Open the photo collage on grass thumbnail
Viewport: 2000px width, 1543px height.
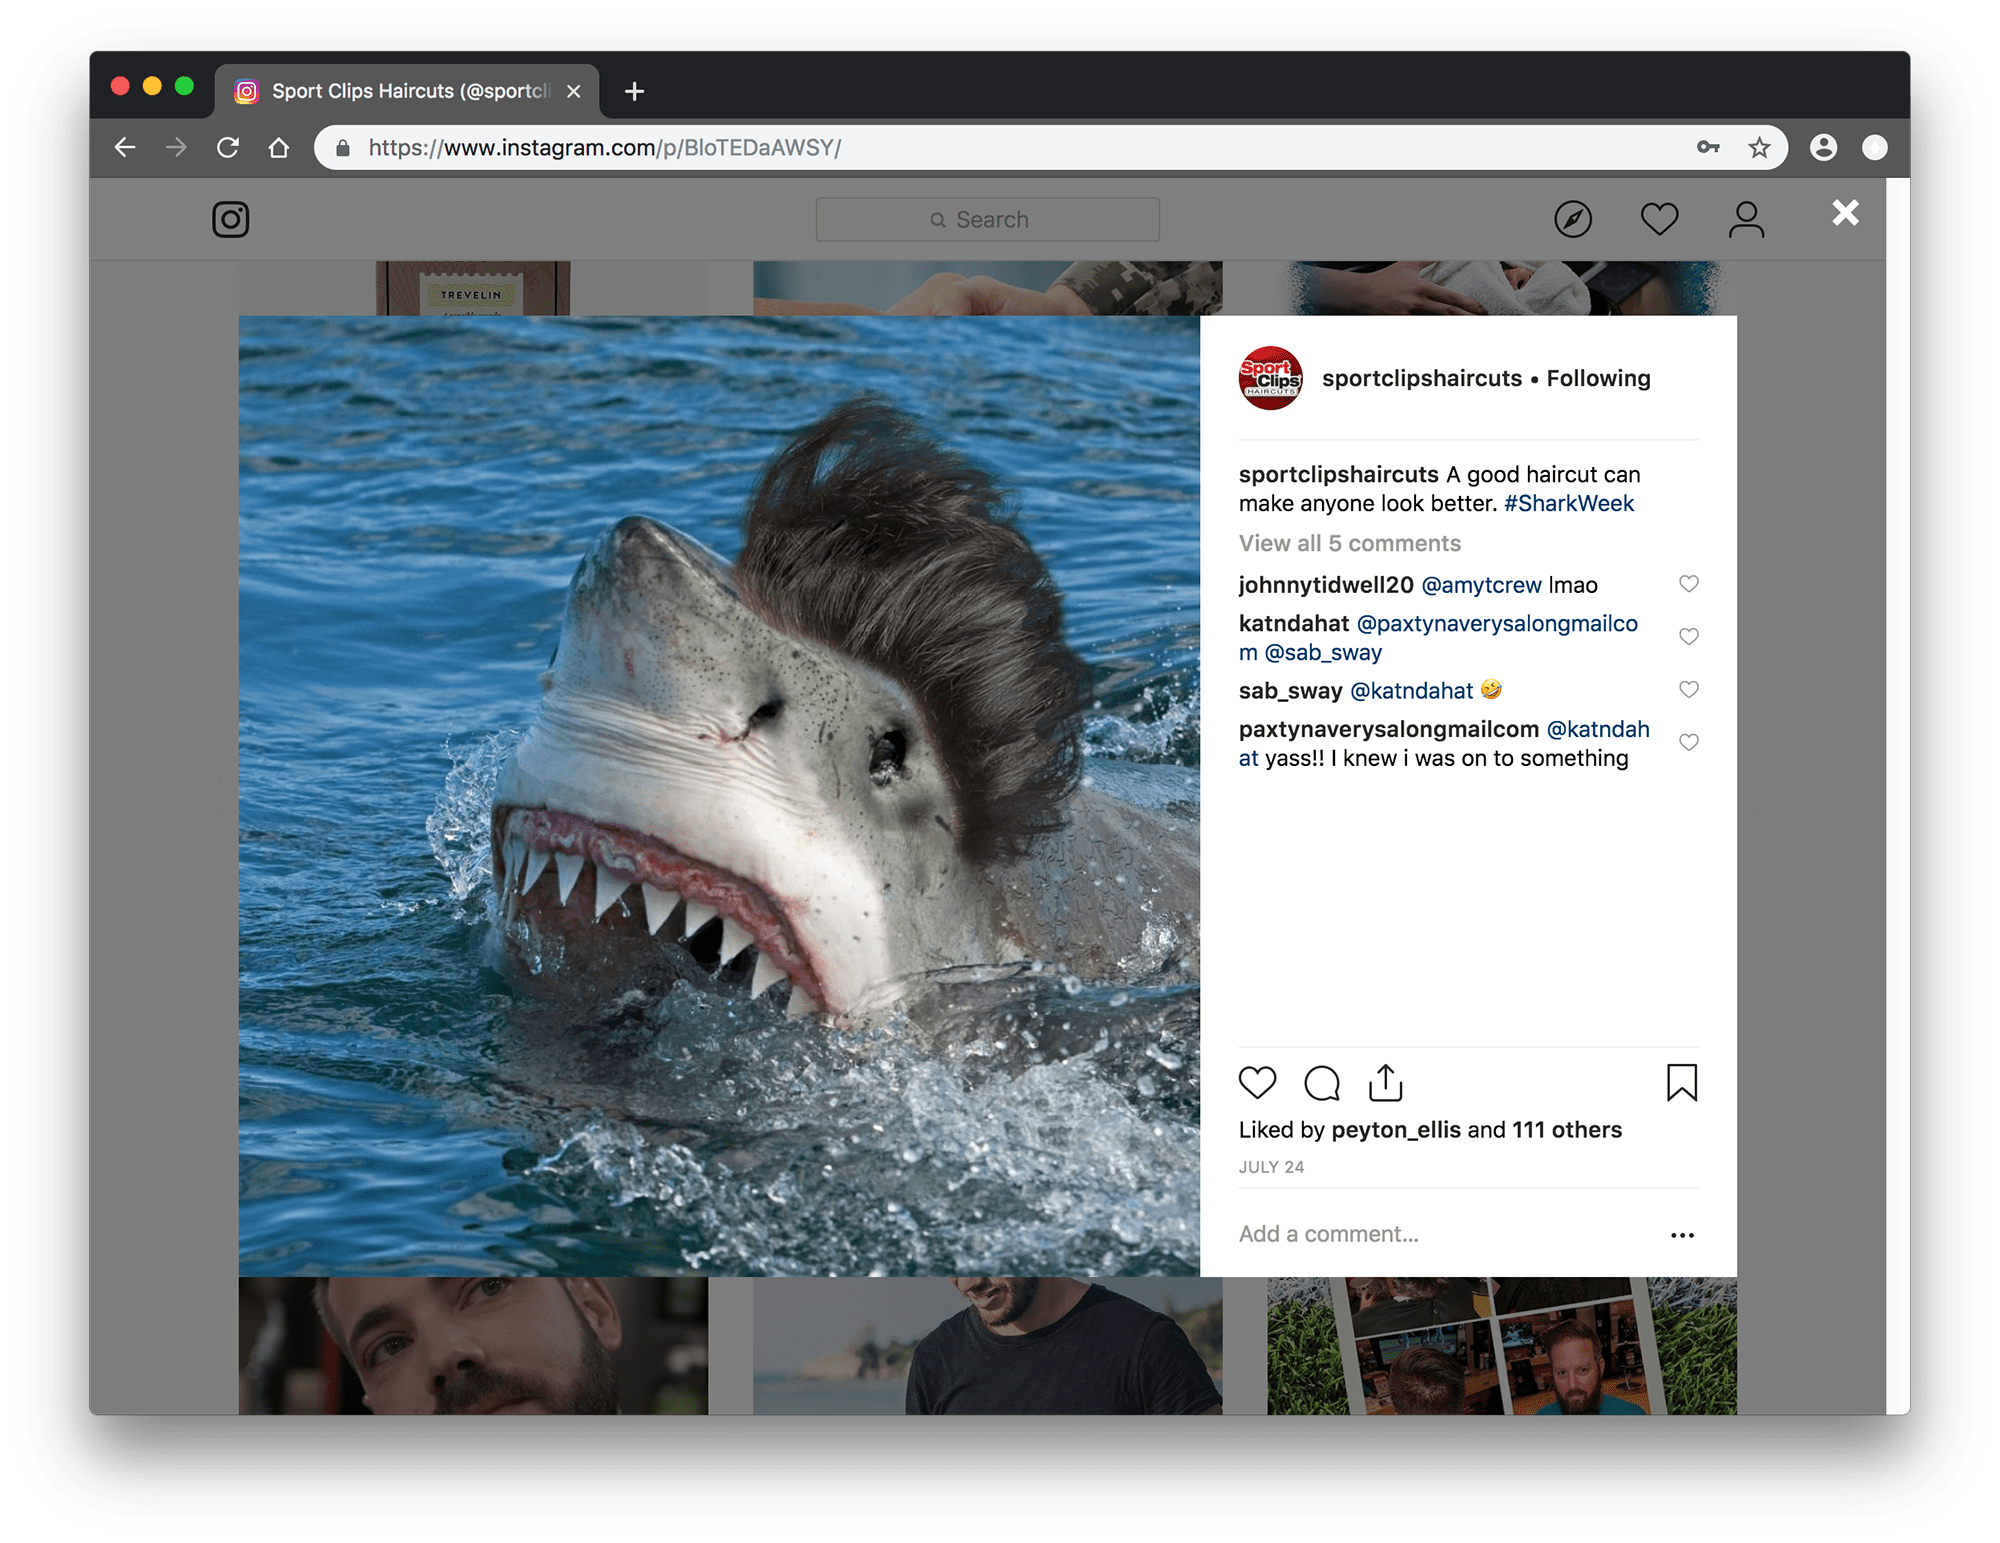tap(1502, 1345)
